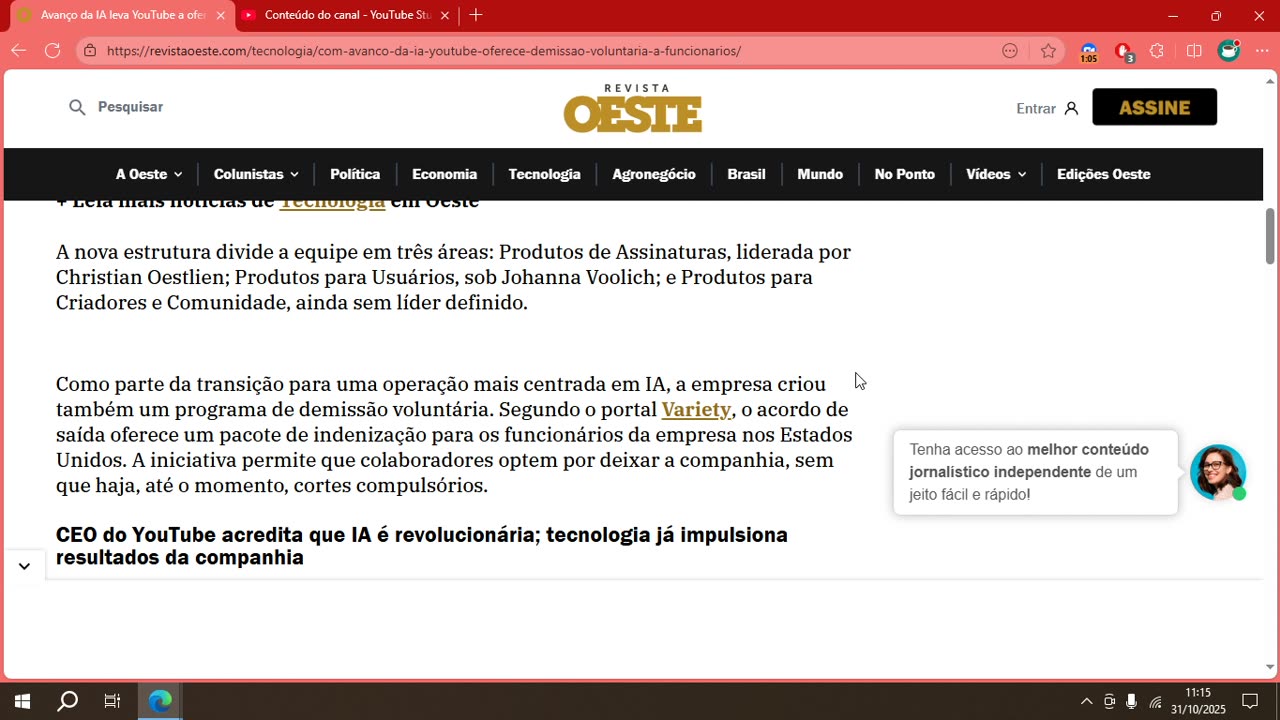Expand the Colunistas dropdown
Viewport: 1280px width, 720px height.
(x=256, y=174)
